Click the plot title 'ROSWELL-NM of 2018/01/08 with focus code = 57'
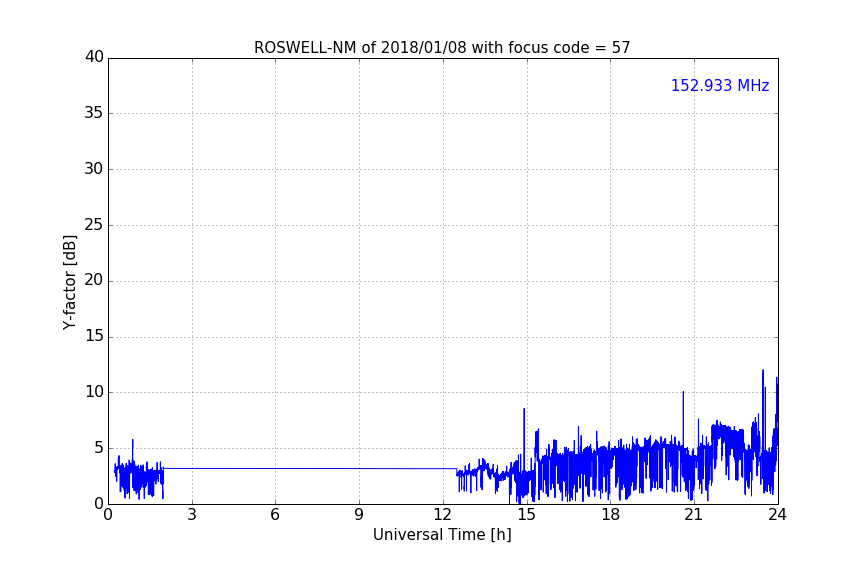864x576 pixels. 442,48
